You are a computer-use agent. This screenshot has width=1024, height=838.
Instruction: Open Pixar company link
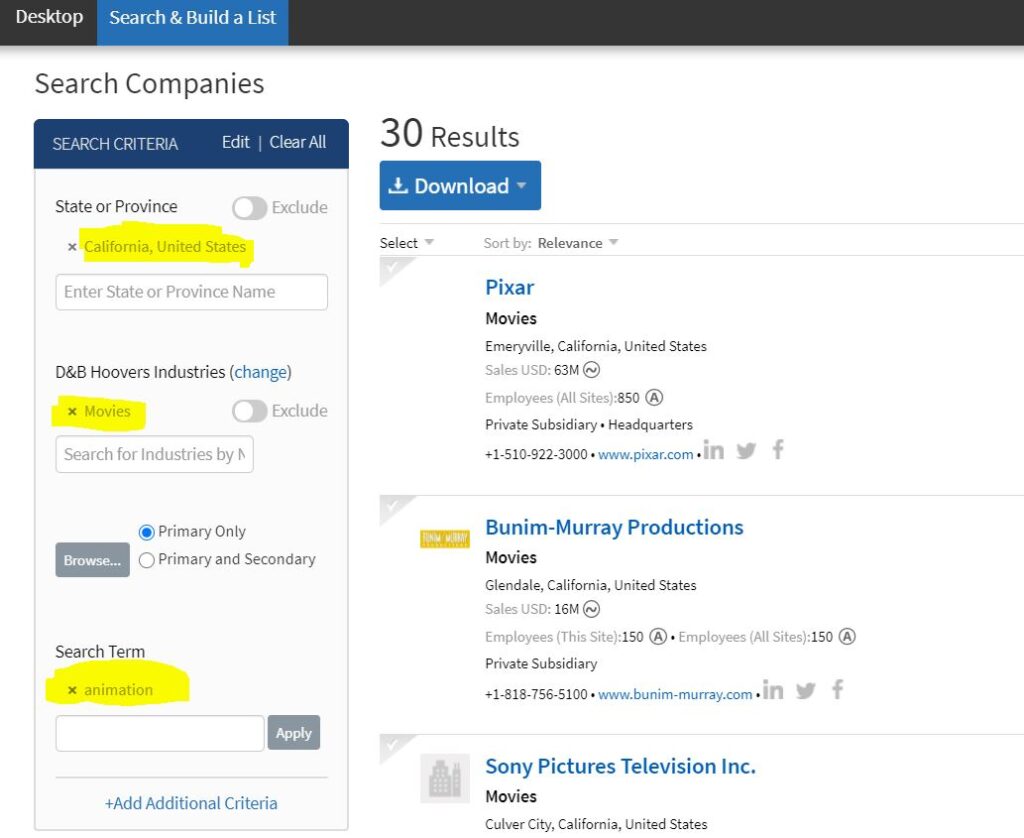509,287
